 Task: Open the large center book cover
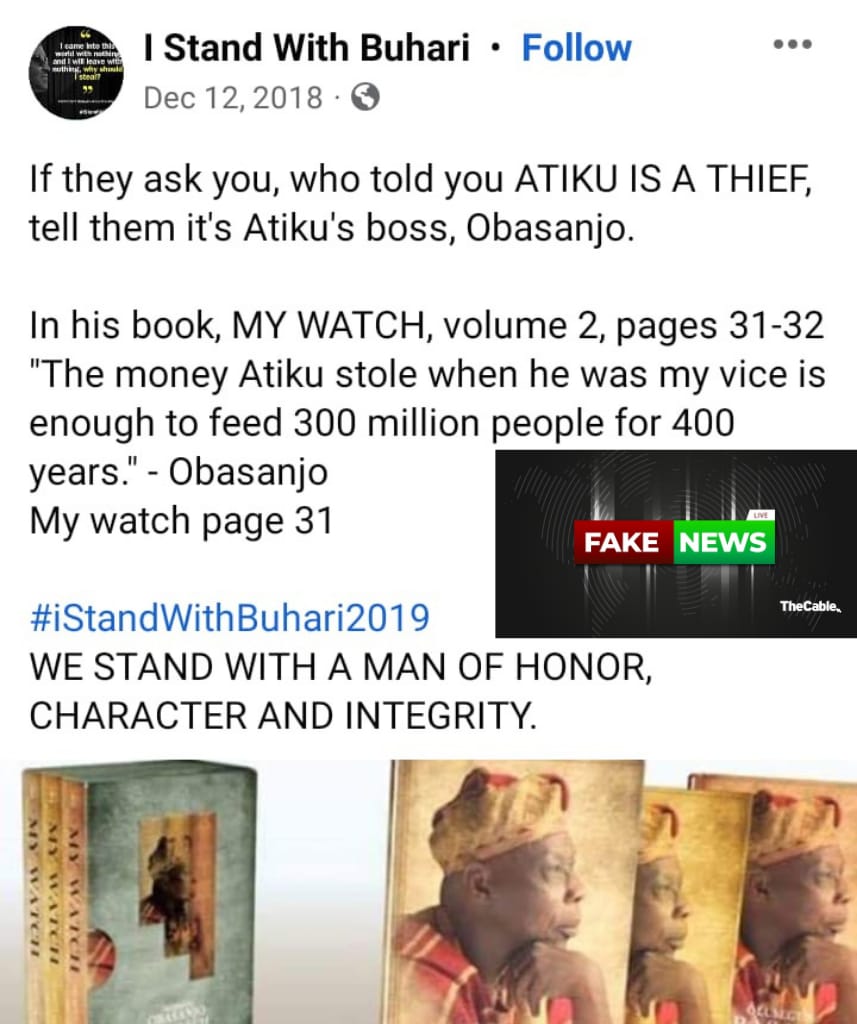(x=517, y=892)
